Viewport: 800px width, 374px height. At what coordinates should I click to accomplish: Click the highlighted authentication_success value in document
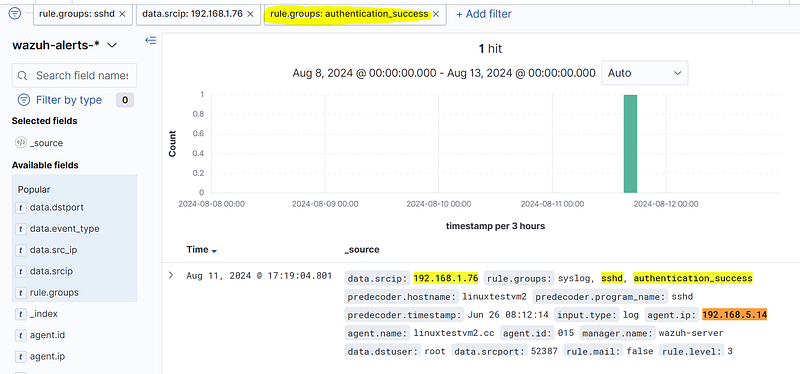(693, 279)
